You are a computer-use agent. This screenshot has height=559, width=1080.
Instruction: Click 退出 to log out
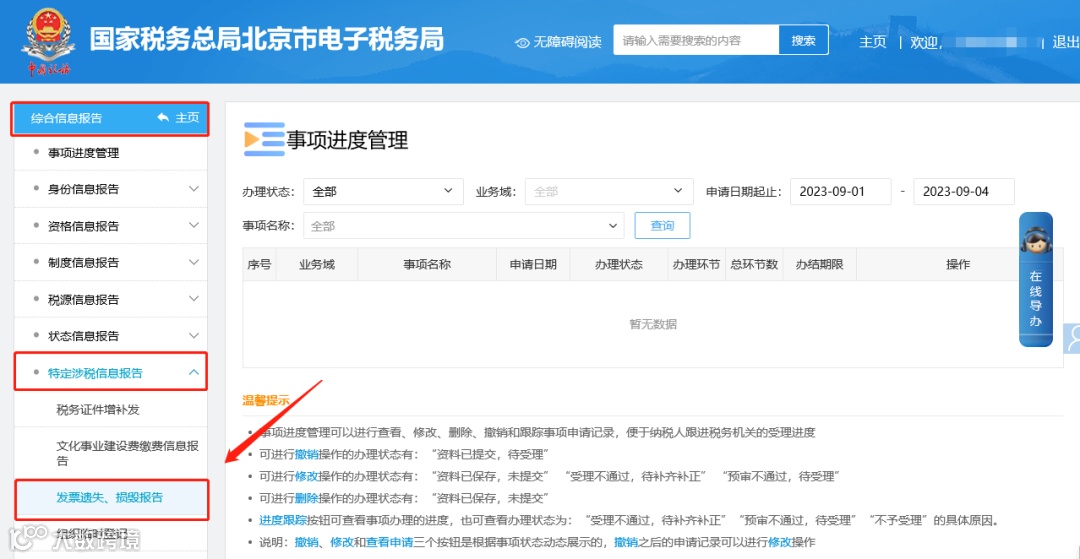coord(1065,42)
